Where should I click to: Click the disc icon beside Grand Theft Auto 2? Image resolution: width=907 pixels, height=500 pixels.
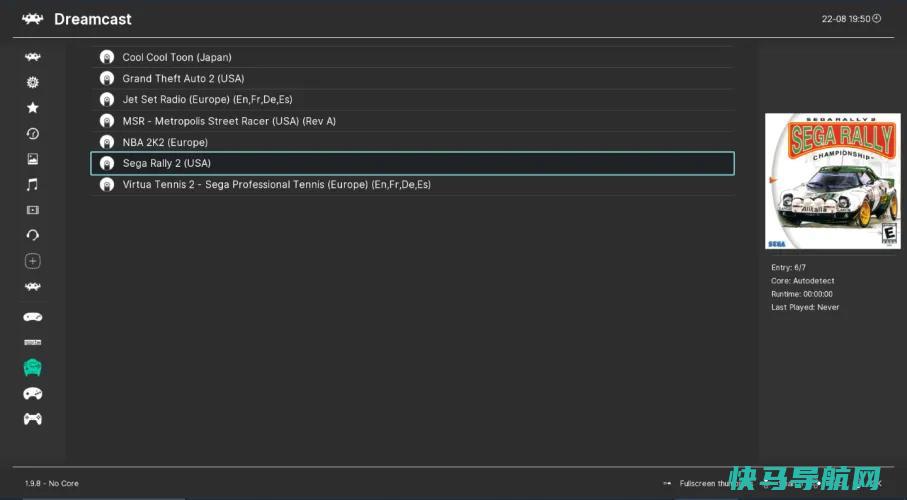[x=106, y=78]
